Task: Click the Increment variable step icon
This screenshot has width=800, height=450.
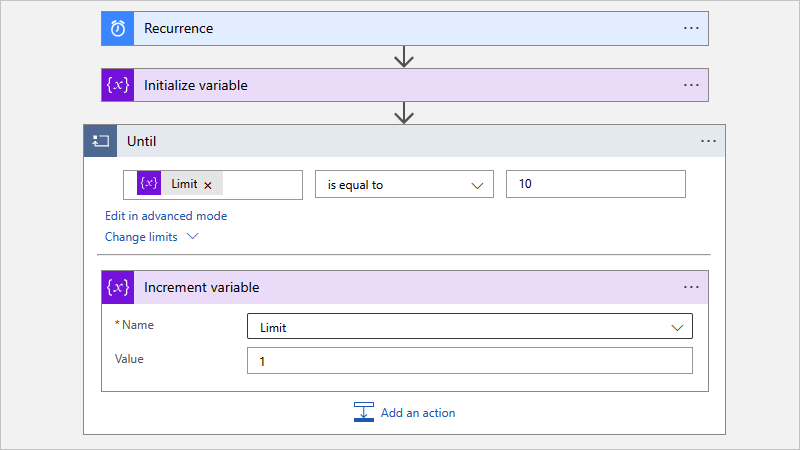Action: [118, 287]
